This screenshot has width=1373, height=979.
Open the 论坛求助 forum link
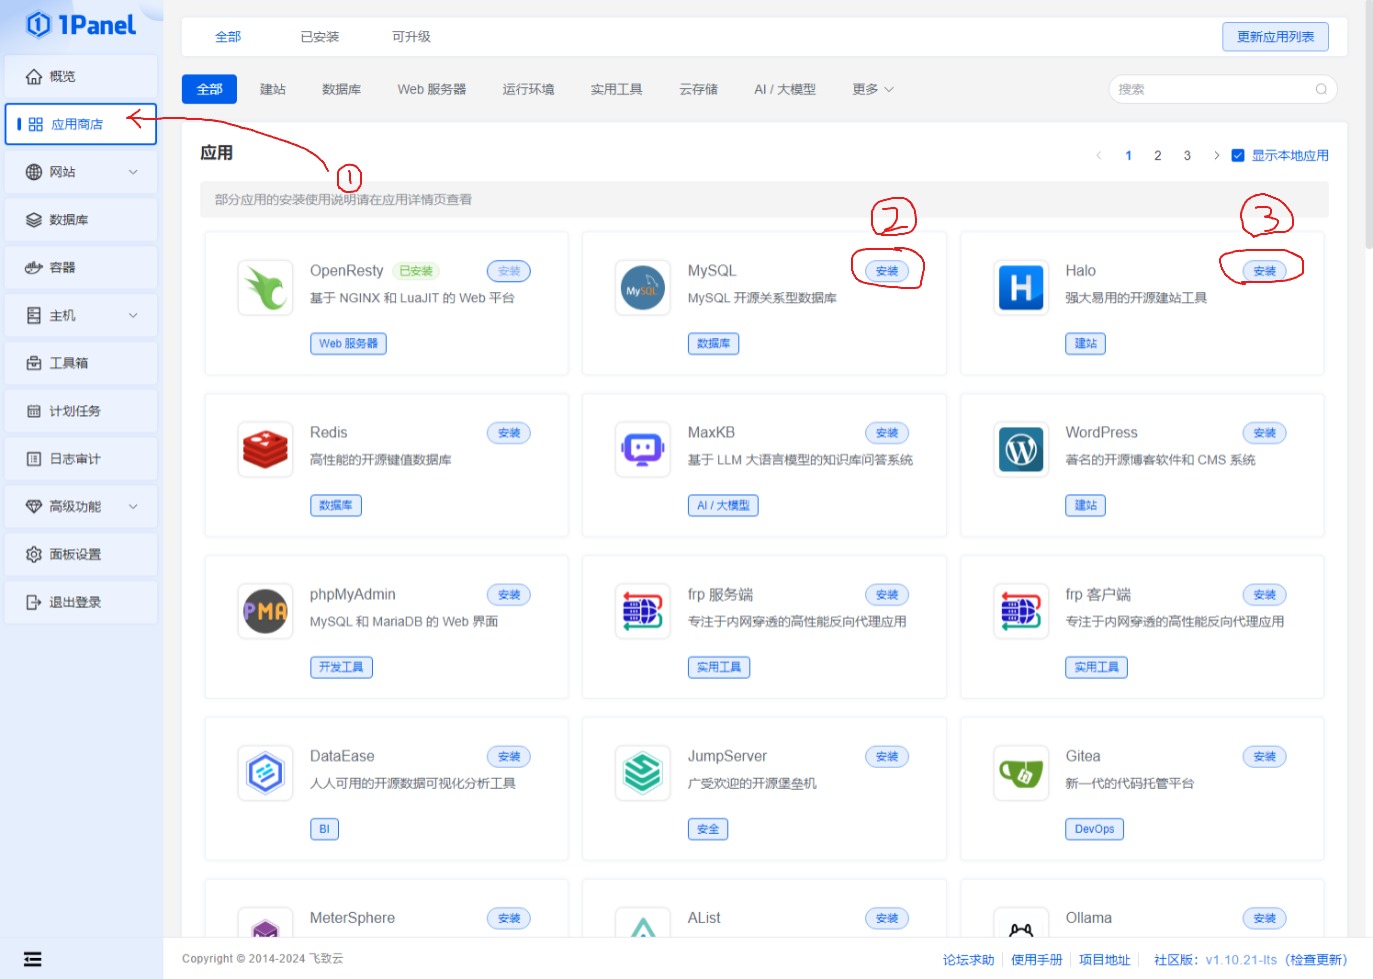tap(968, 960)
